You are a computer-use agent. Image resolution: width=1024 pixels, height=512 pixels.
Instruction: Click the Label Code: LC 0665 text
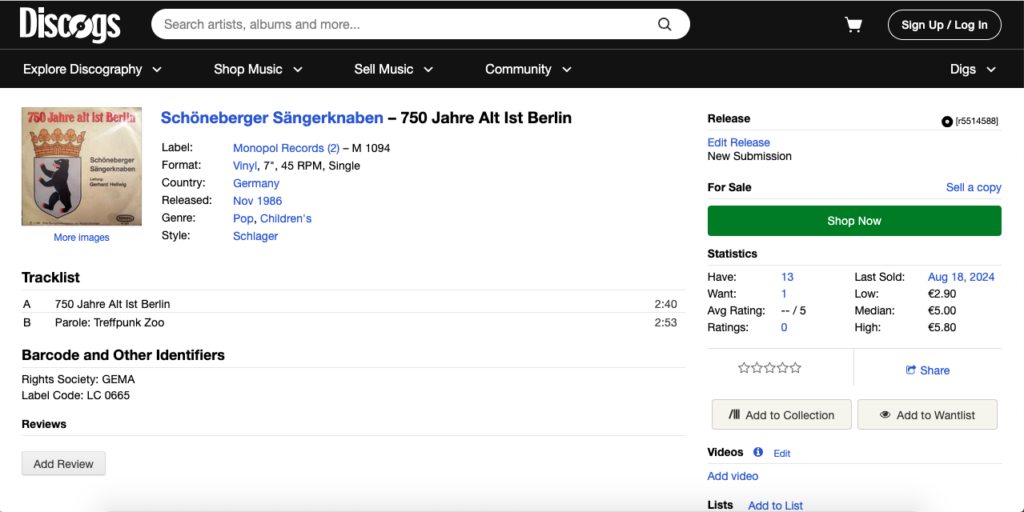[x=76, y=395]
